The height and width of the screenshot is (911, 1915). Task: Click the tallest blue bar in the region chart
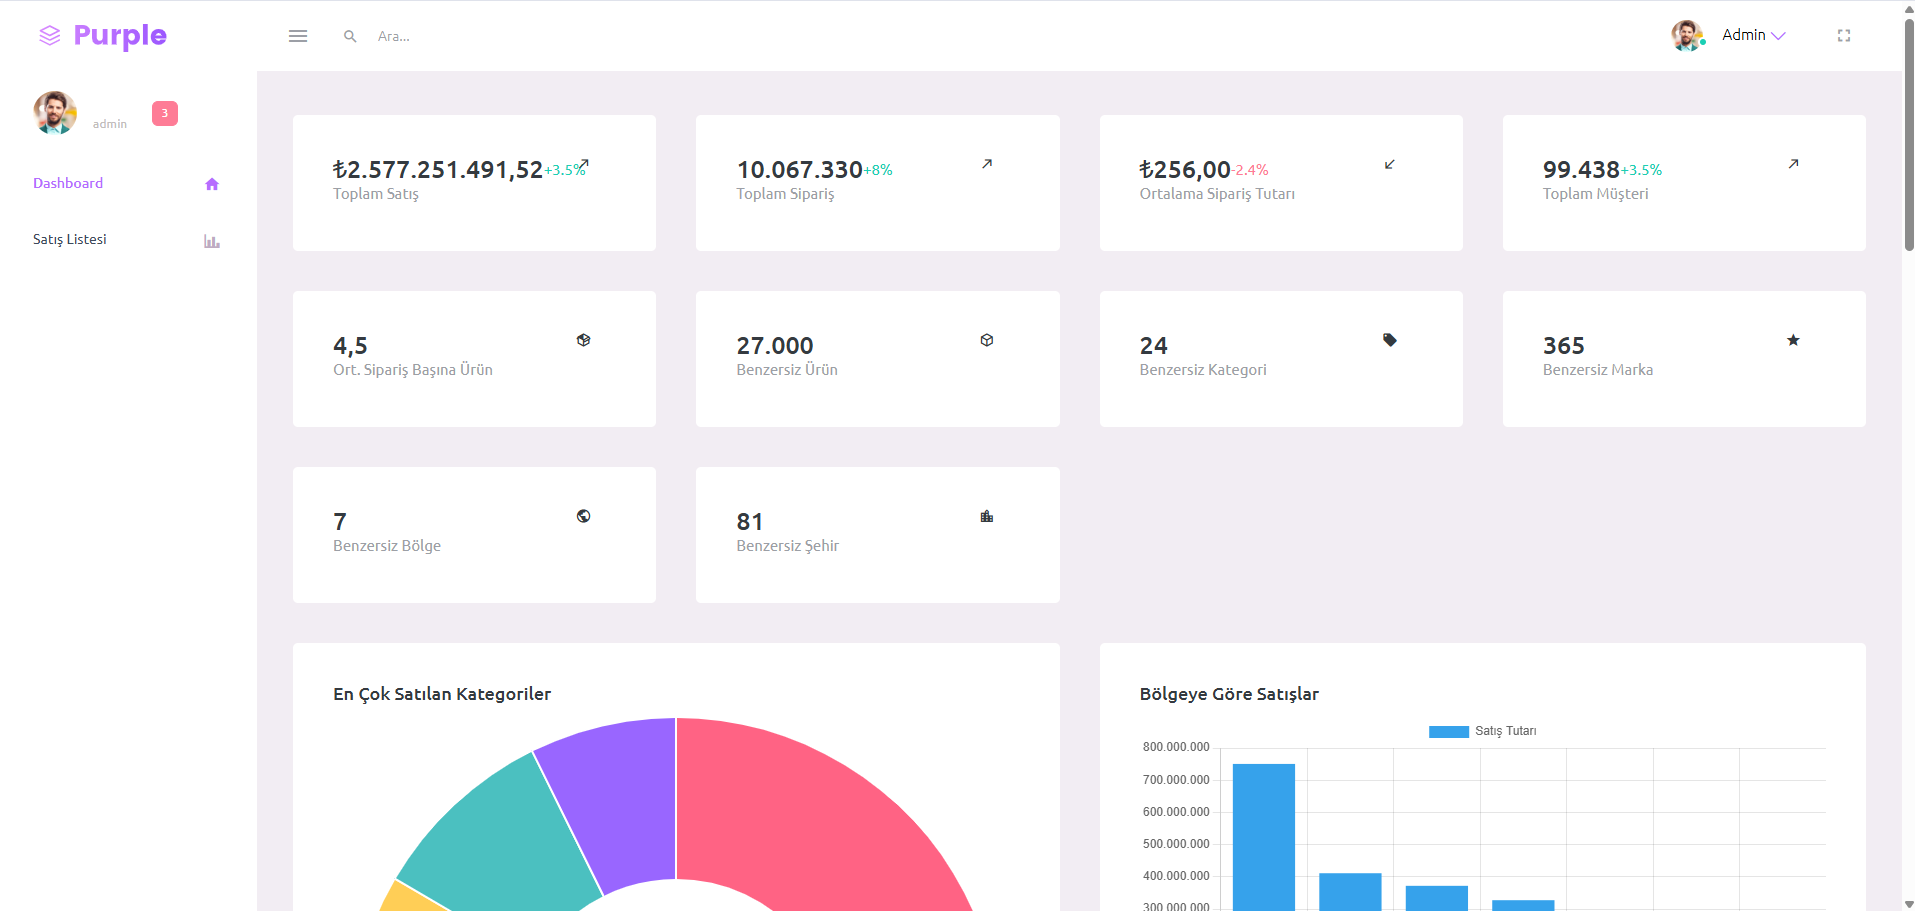1264,837
